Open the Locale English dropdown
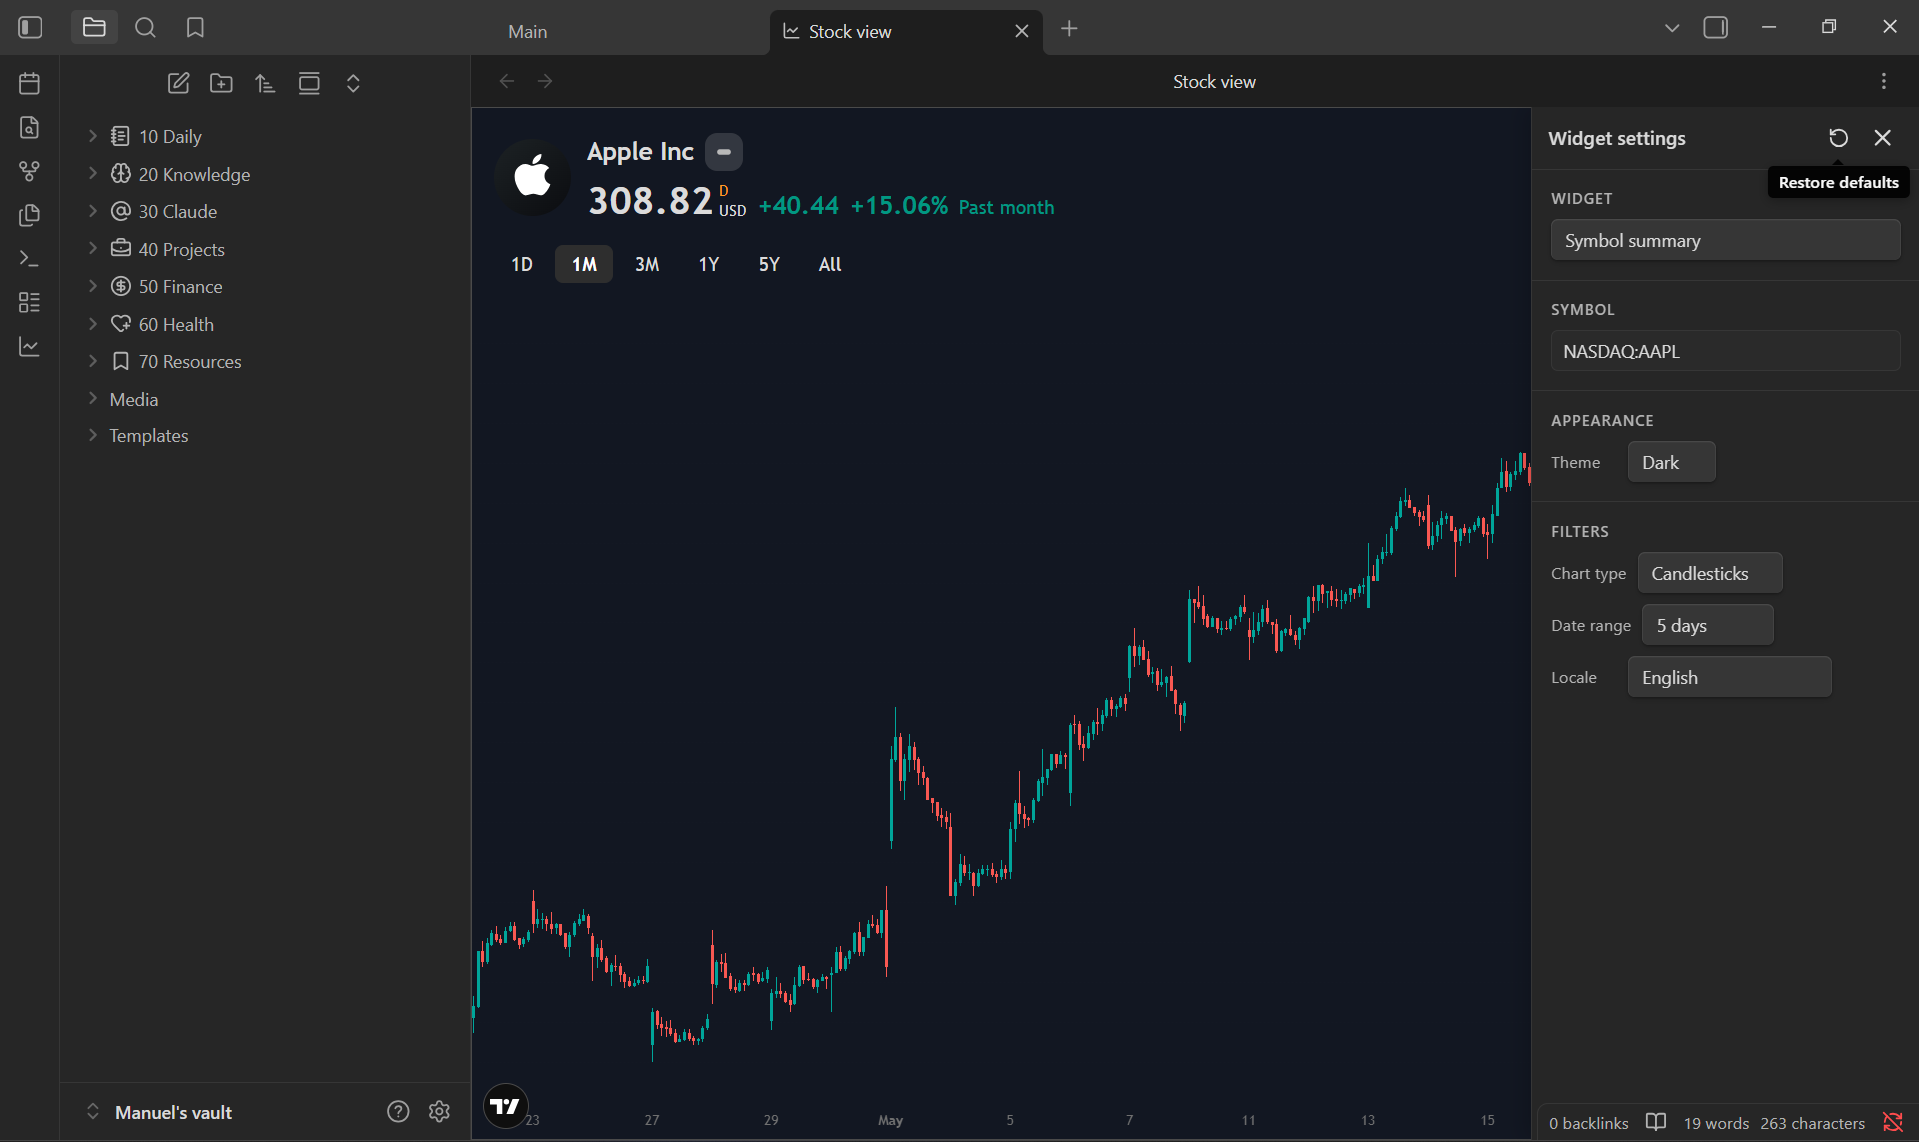This screenshot has height=1142, width=1919. [x=1729, y=677]
